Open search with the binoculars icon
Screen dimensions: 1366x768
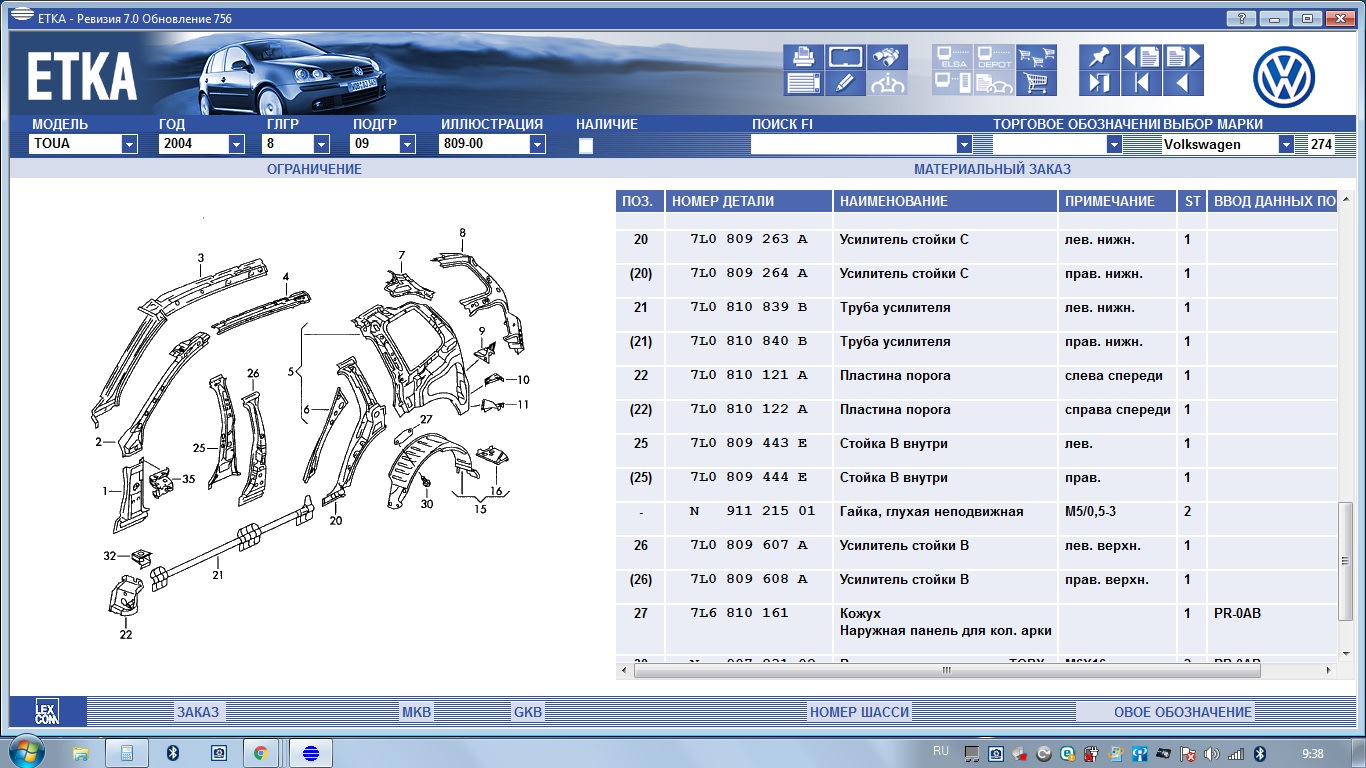click(x=887, y=57)
